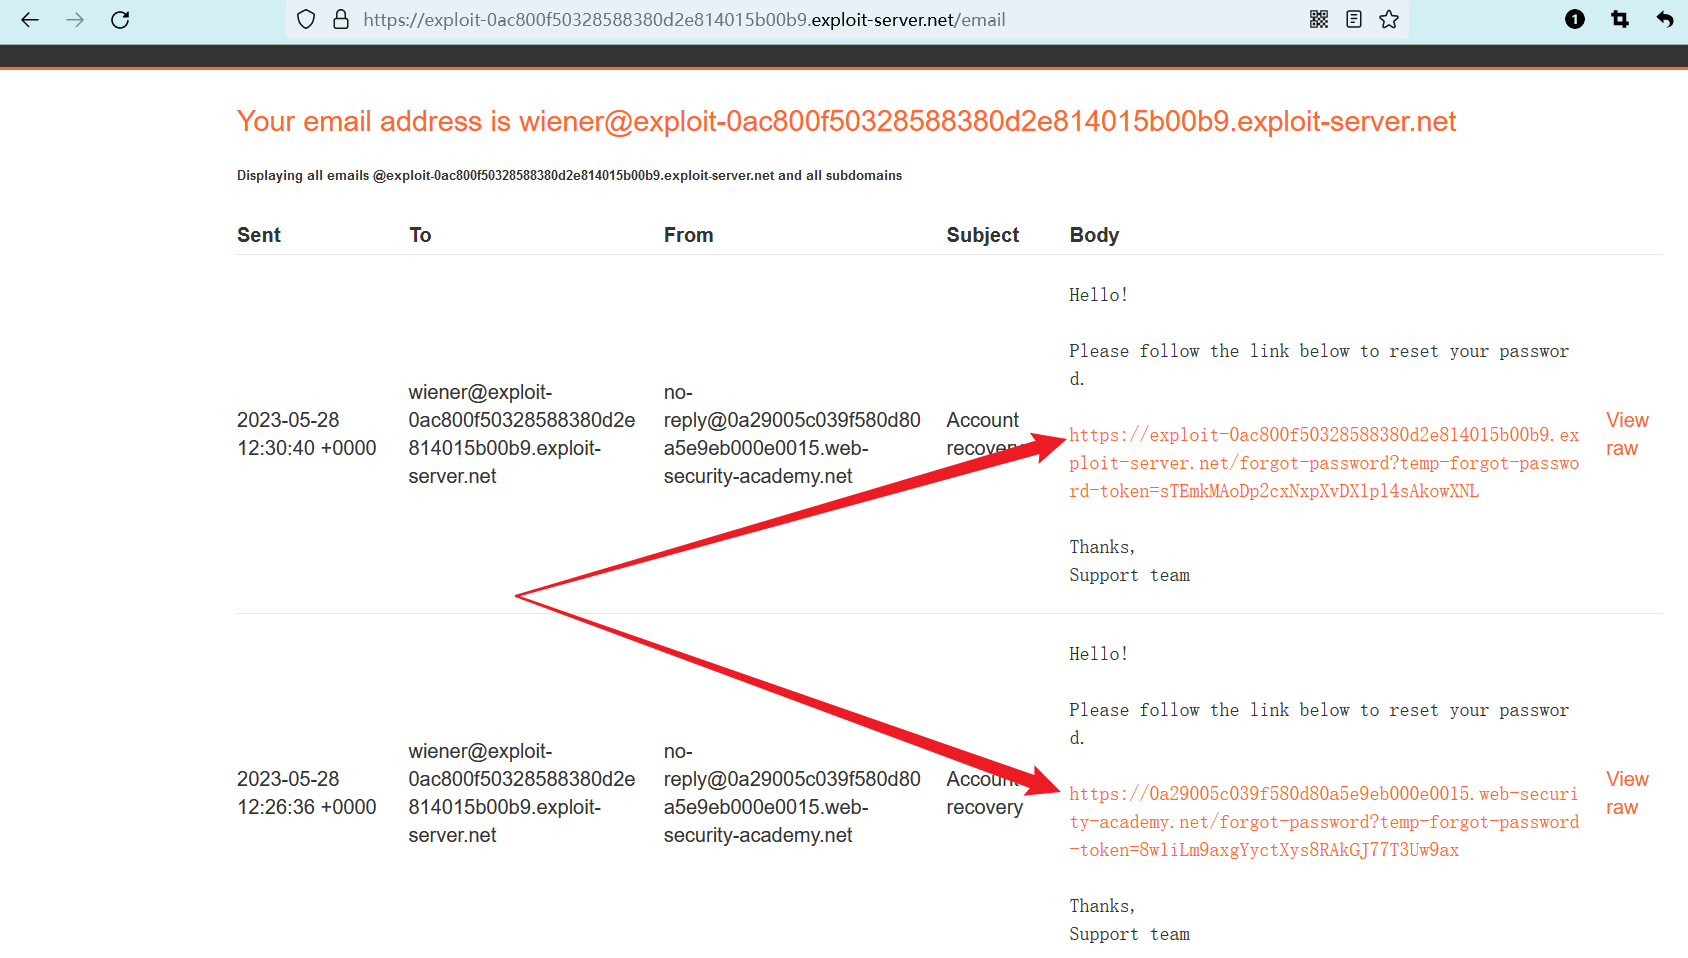Screen dimensions: 1688x958
Task: Open the QR code generator icon
Action: pos(1319,19)
